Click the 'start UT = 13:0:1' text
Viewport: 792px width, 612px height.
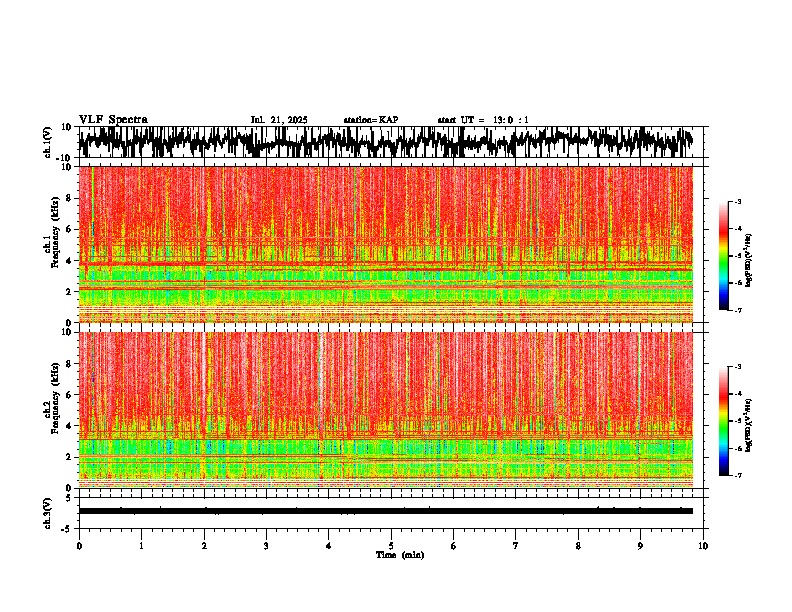(x=483, y=120)
